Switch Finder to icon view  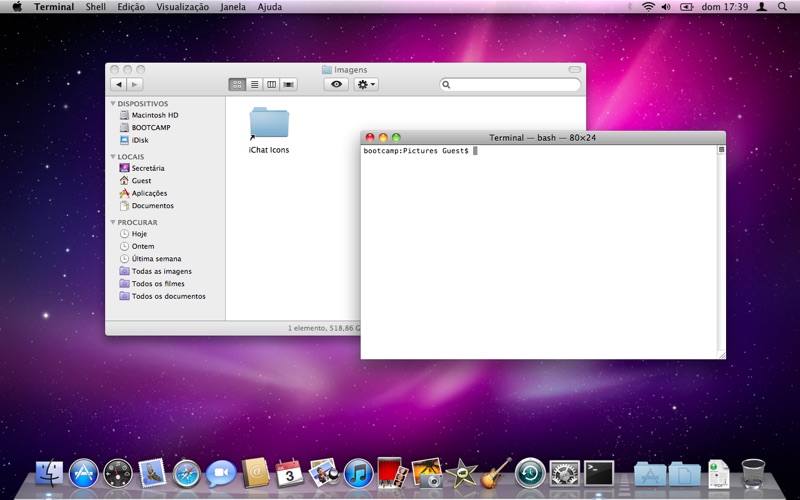click(x=237, y=85)
